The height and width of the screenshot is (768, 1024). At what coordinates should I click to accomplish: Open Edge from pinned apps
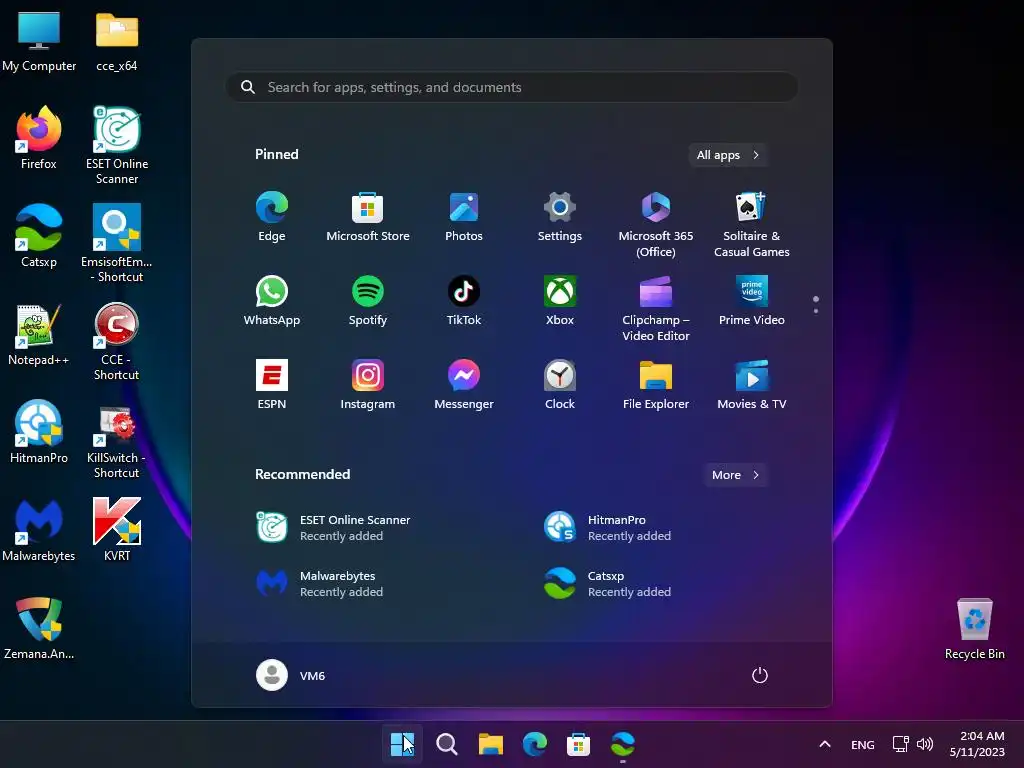(272, 217)
